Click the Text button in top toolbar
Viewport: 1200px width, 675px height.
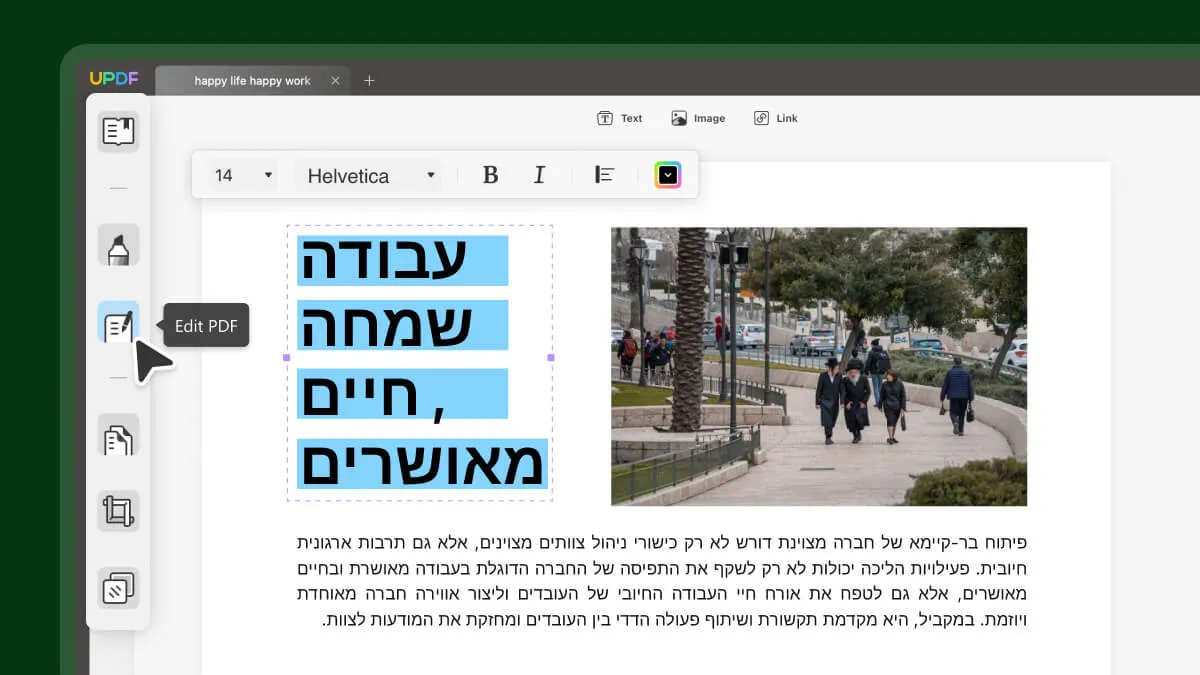point(620,118)
